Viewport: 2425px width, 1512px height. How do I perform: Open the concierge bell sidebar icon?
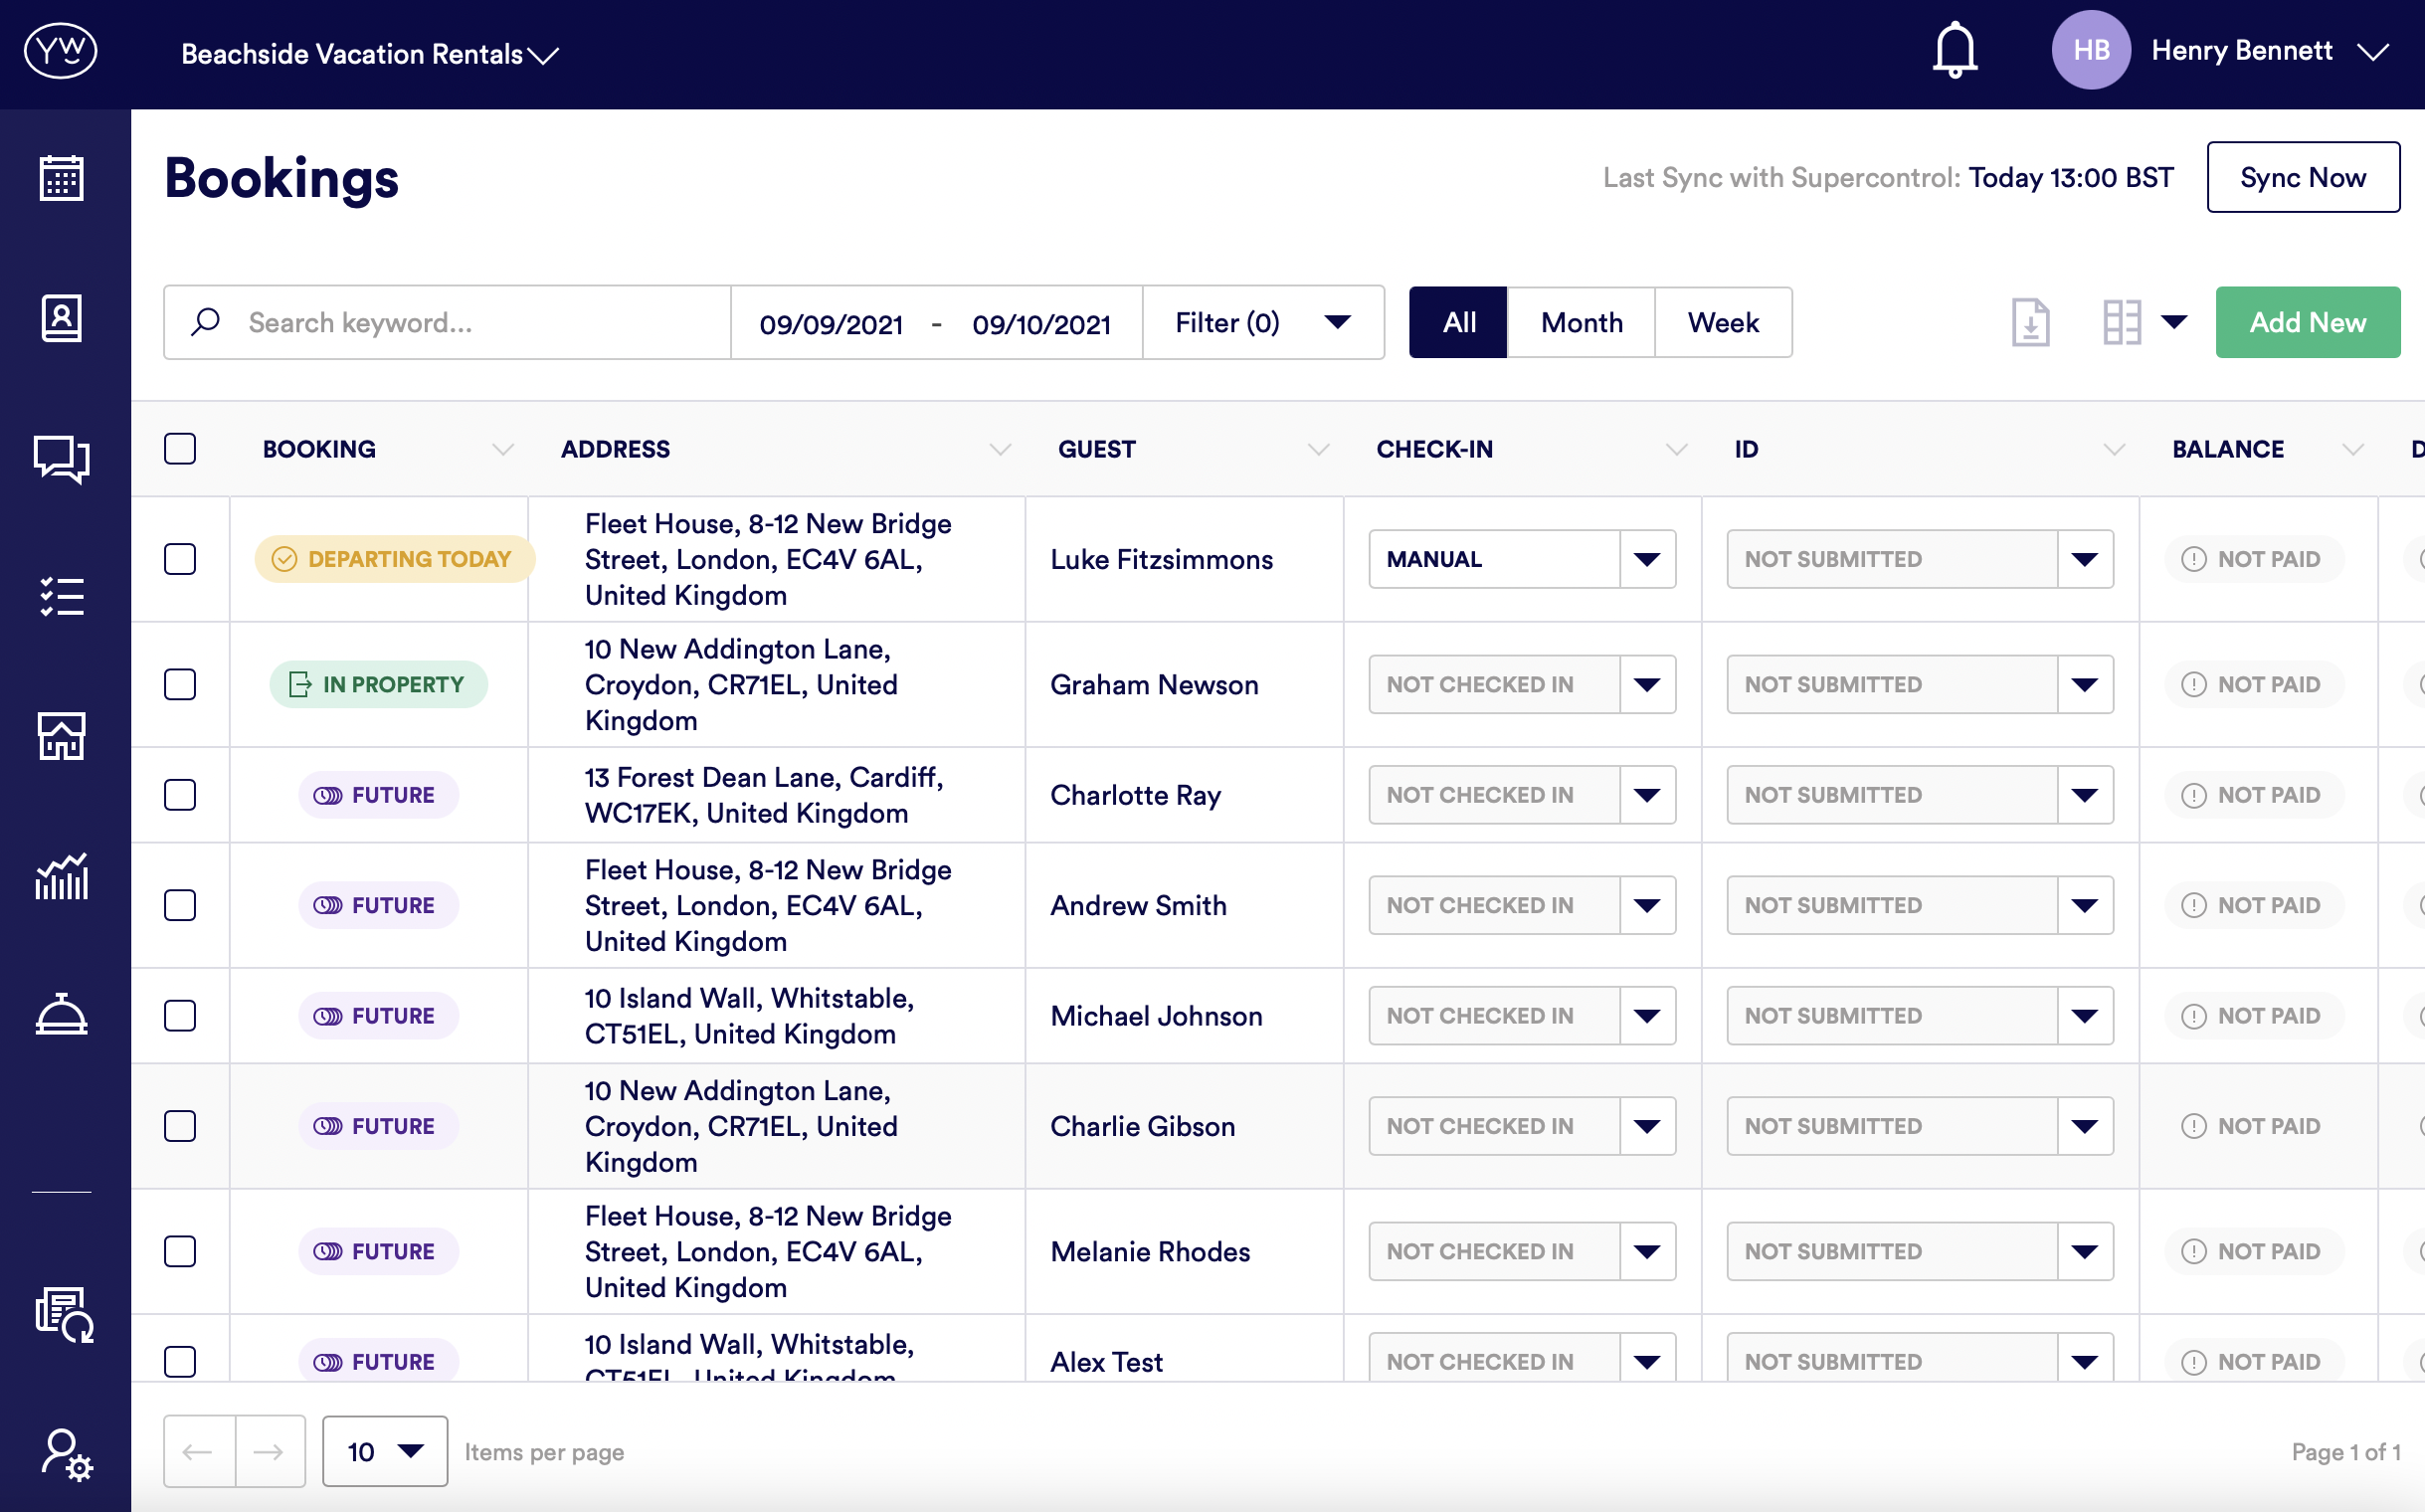(x=62, y=1015)
